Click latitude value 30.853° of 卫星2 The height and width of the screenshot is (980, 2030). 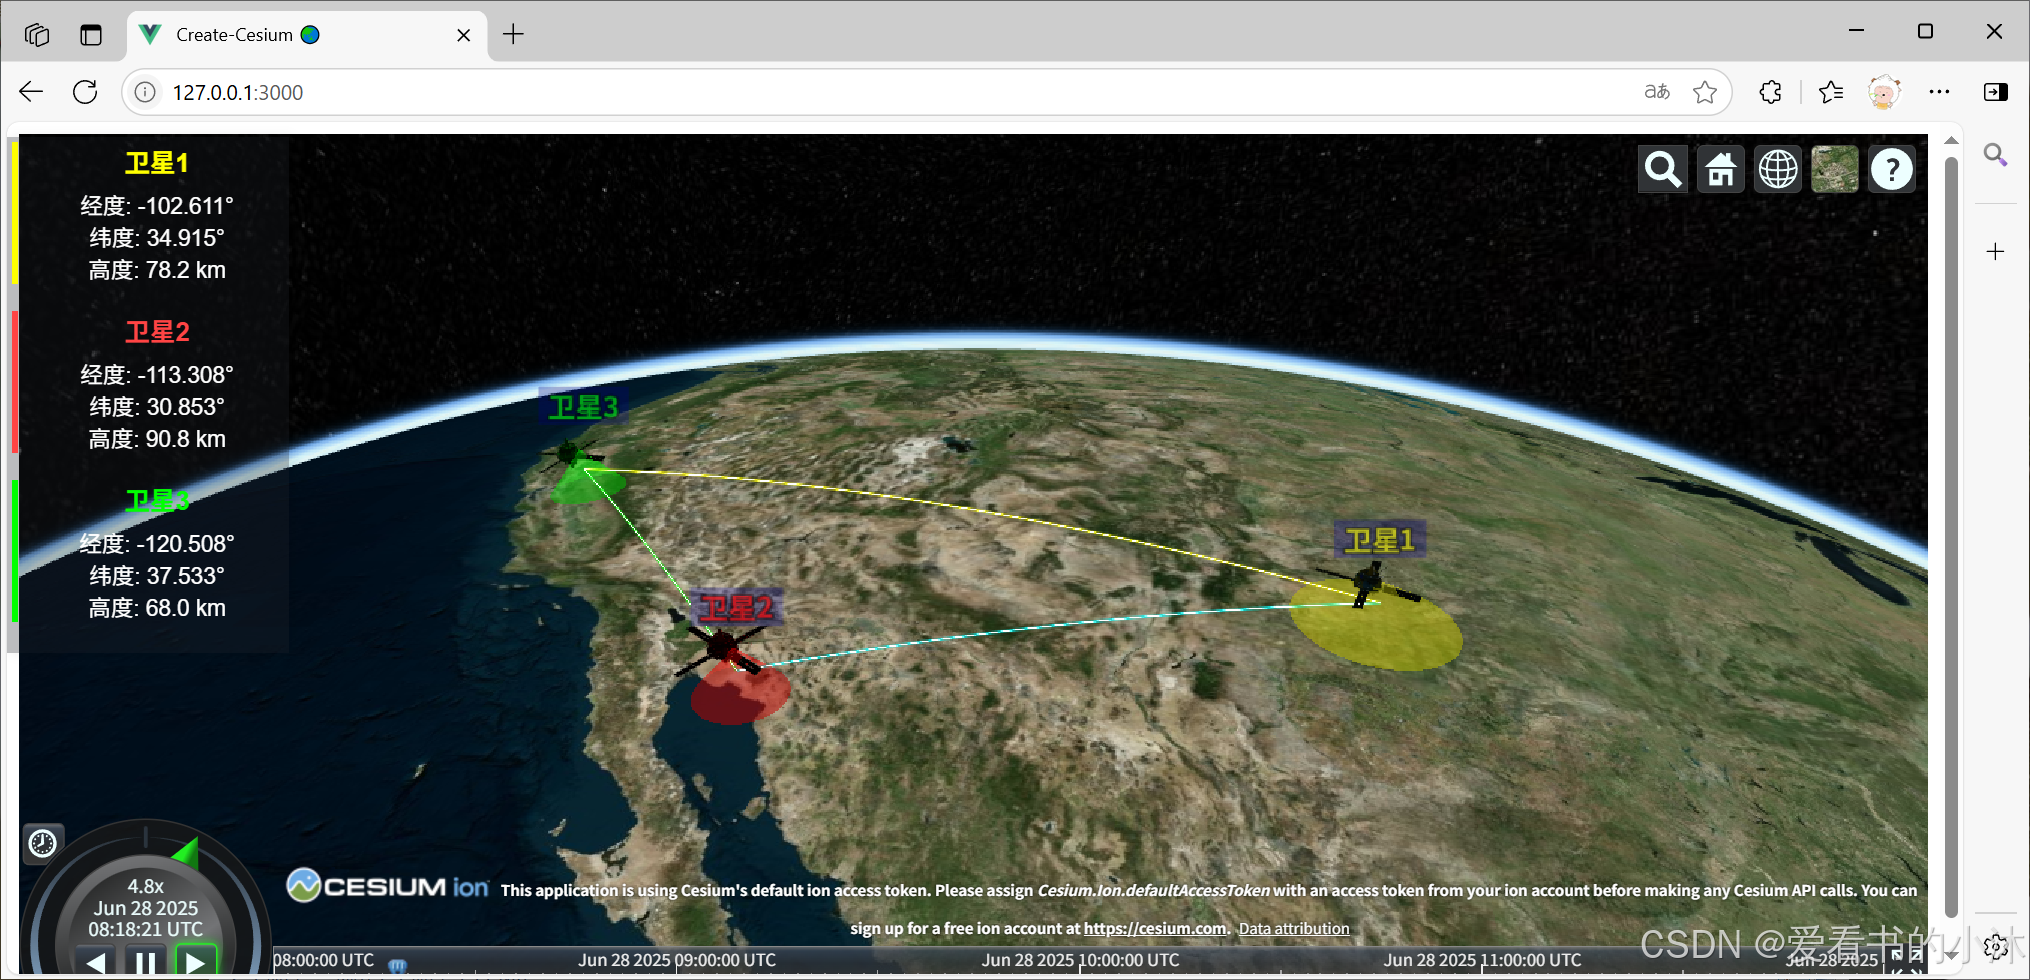point(186,407)
